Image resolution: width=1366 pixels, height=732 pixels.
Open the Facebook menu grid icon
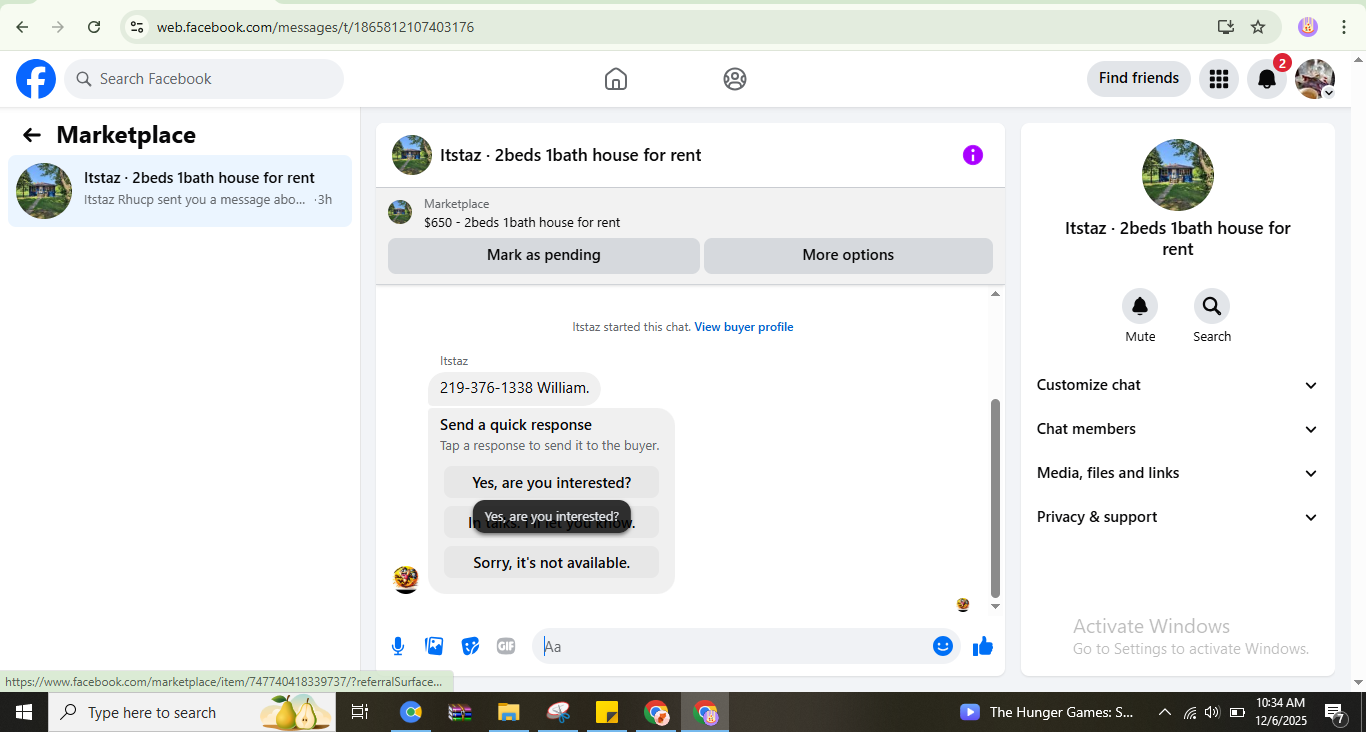coord(1218,79)
